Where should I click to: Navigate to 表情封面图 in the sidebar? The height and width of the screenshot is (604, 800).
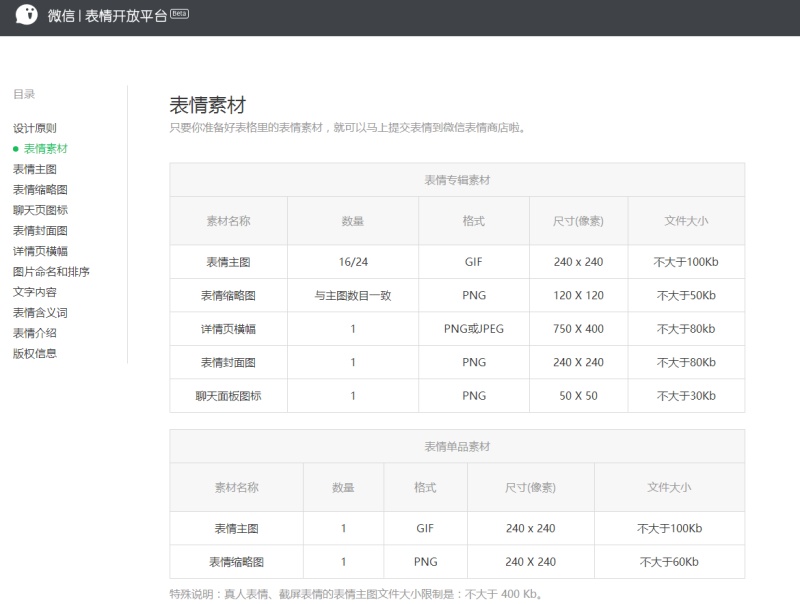coord(40,231)
